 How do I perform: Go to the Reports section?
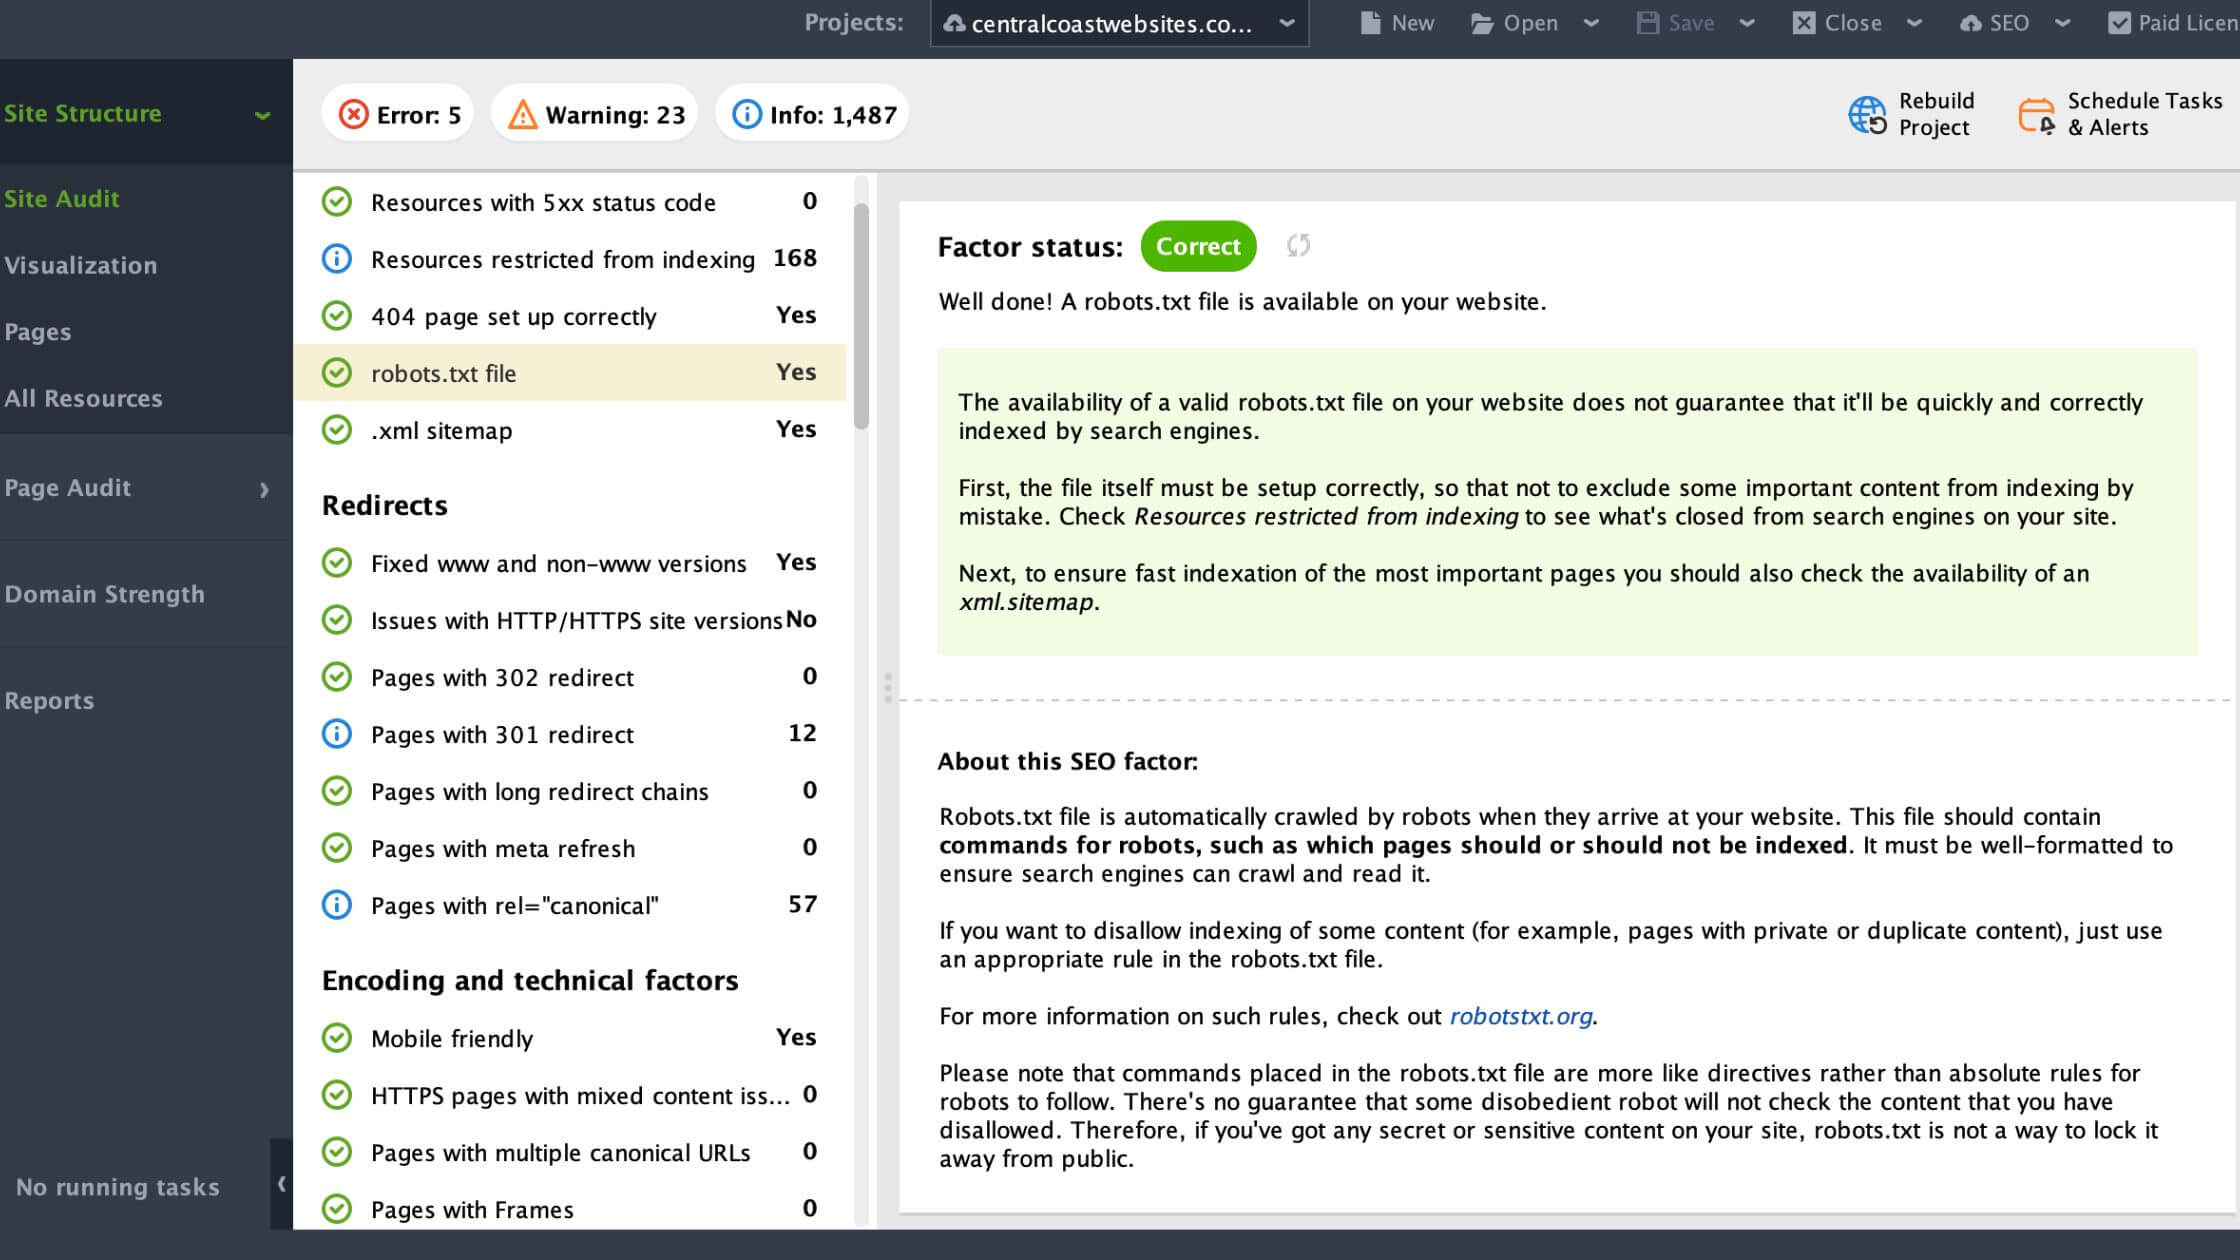click(49, 701)
